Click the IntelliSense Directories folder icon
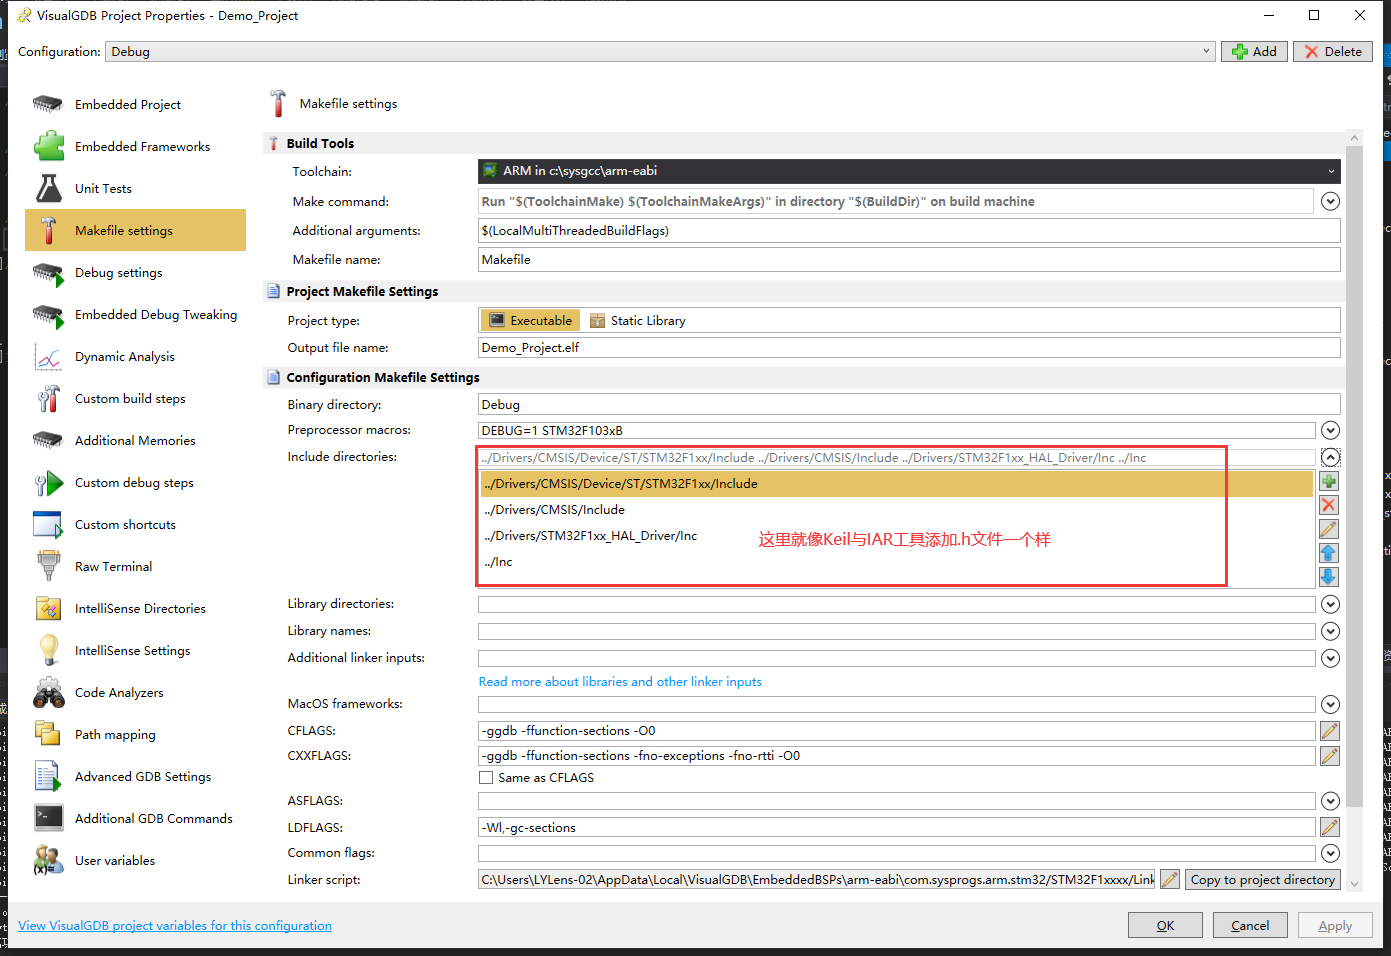This screenshot has height=956, width=1391. [48, 608]
